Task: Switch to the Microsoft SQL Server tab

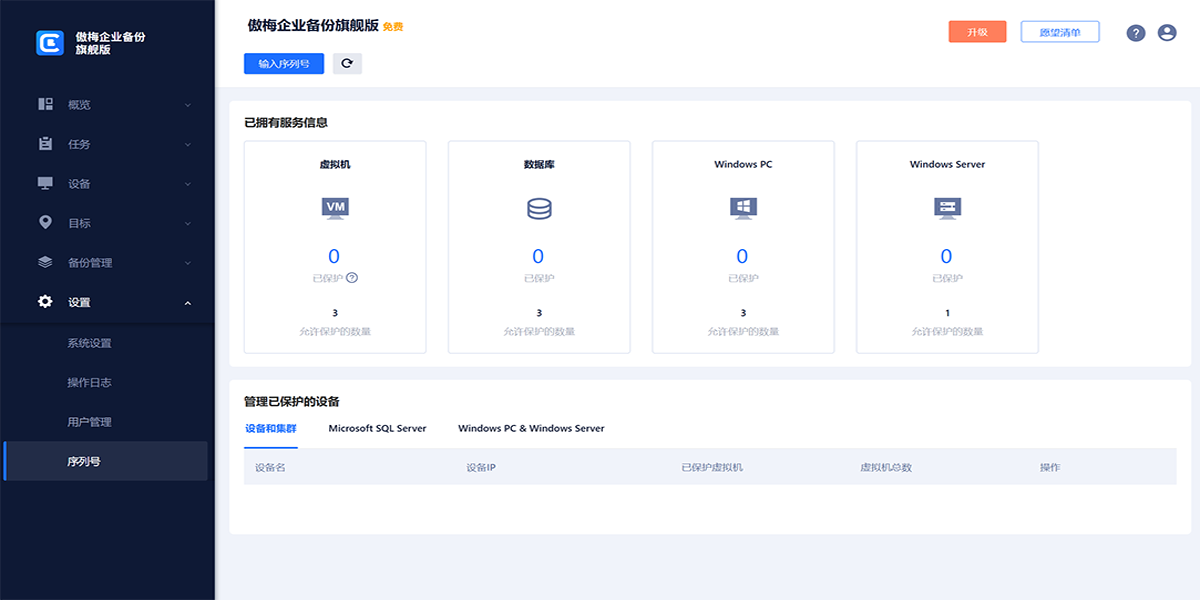Action: coord(377,428)
